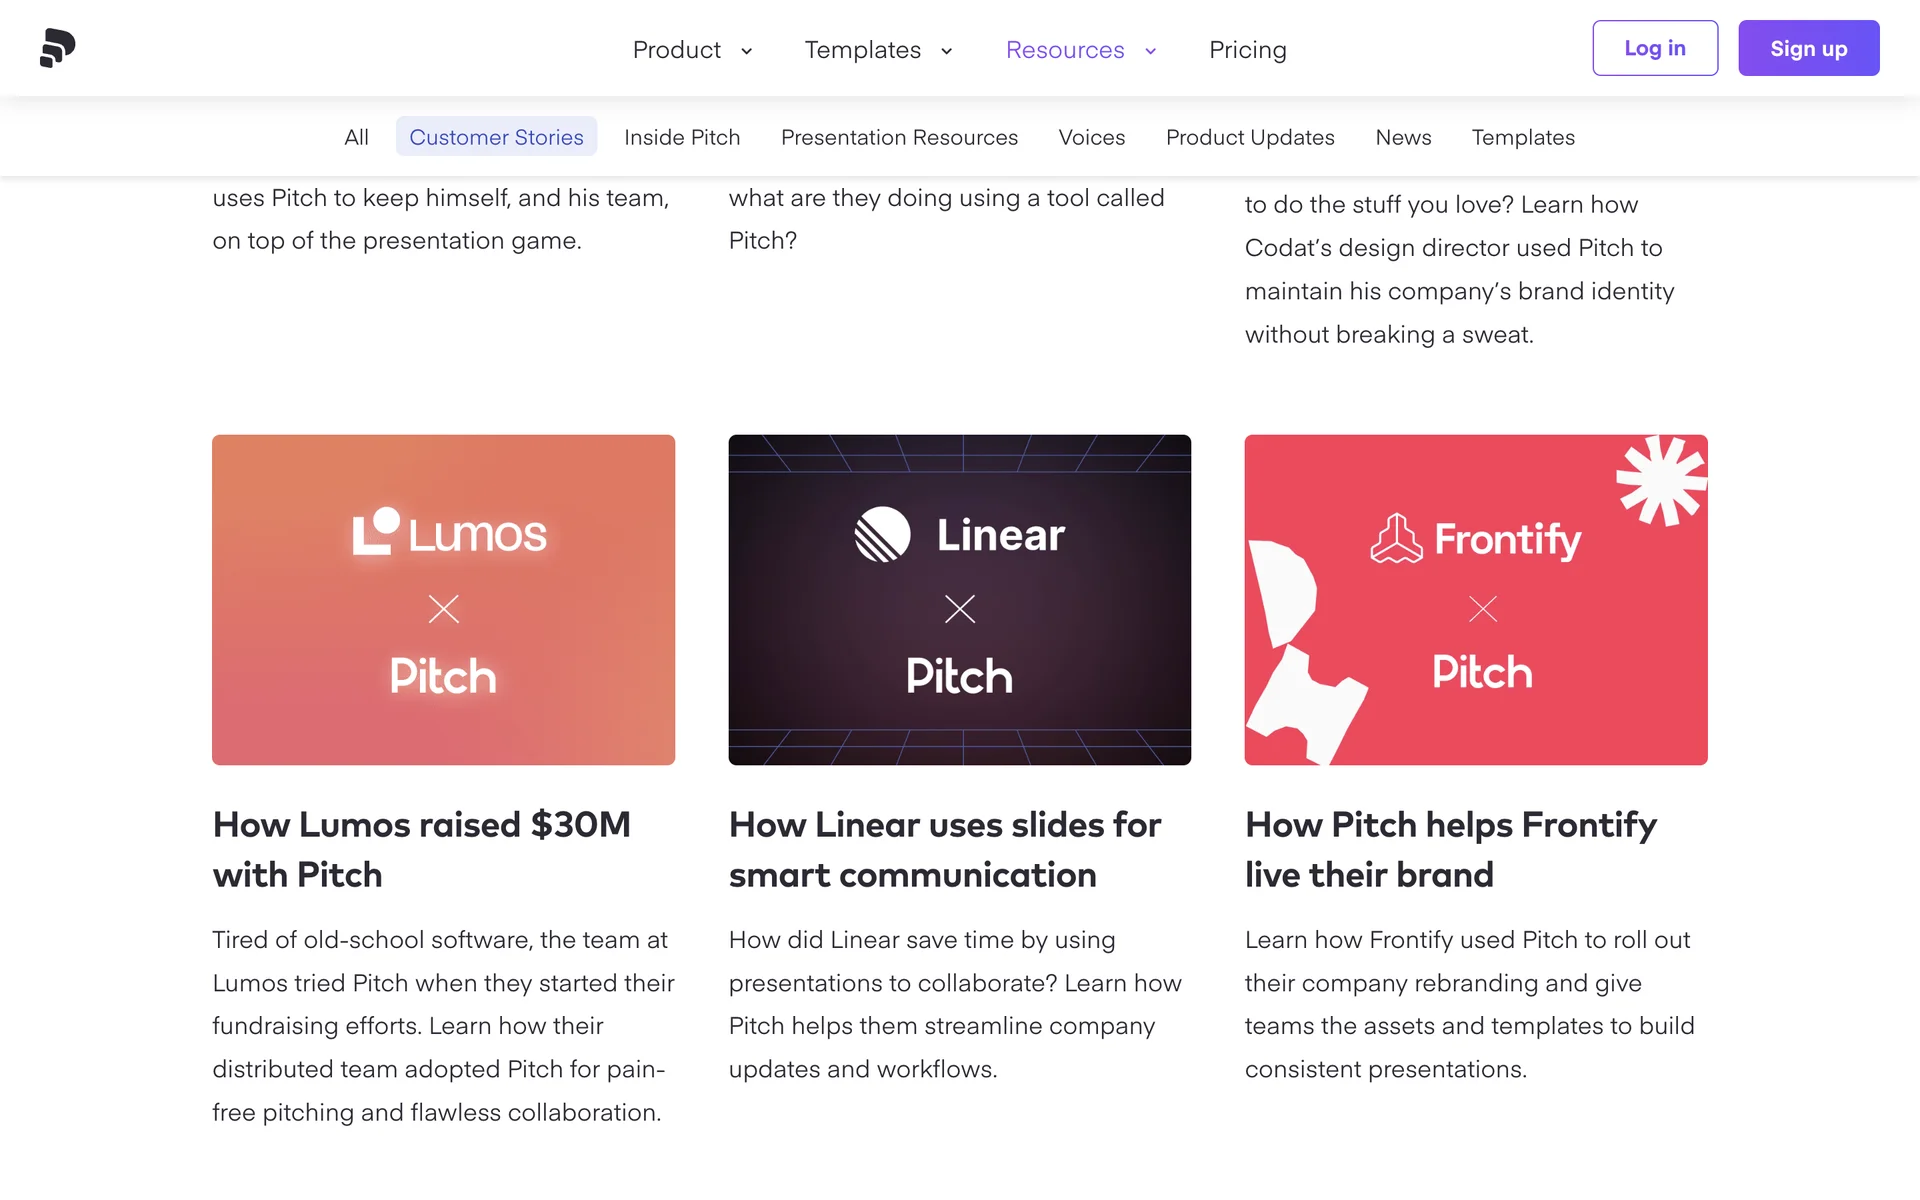The image size is (1920, 1200).
Task: Click the Pitch logo icon
Action: 57,48
